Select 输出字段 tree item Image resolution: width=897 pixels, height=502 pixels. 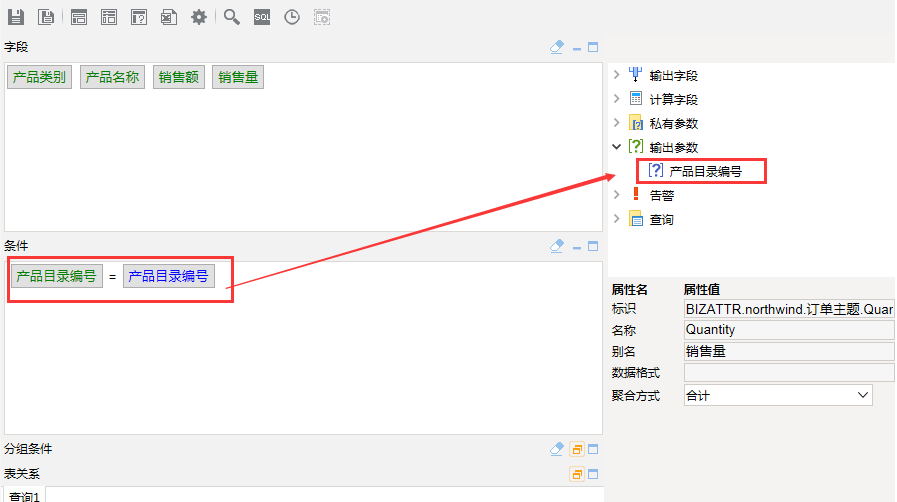pos(673,75)
